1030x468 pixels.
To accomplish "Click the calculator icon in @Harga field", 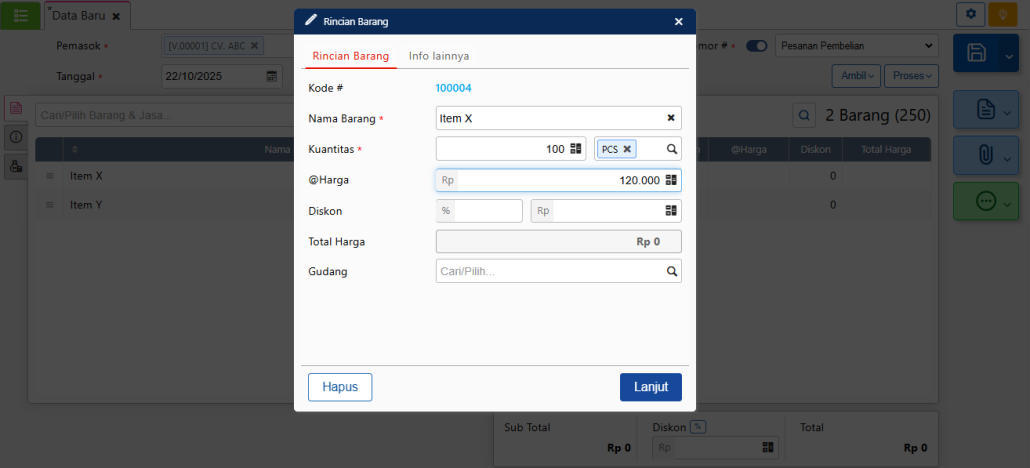I will (671, 180).
